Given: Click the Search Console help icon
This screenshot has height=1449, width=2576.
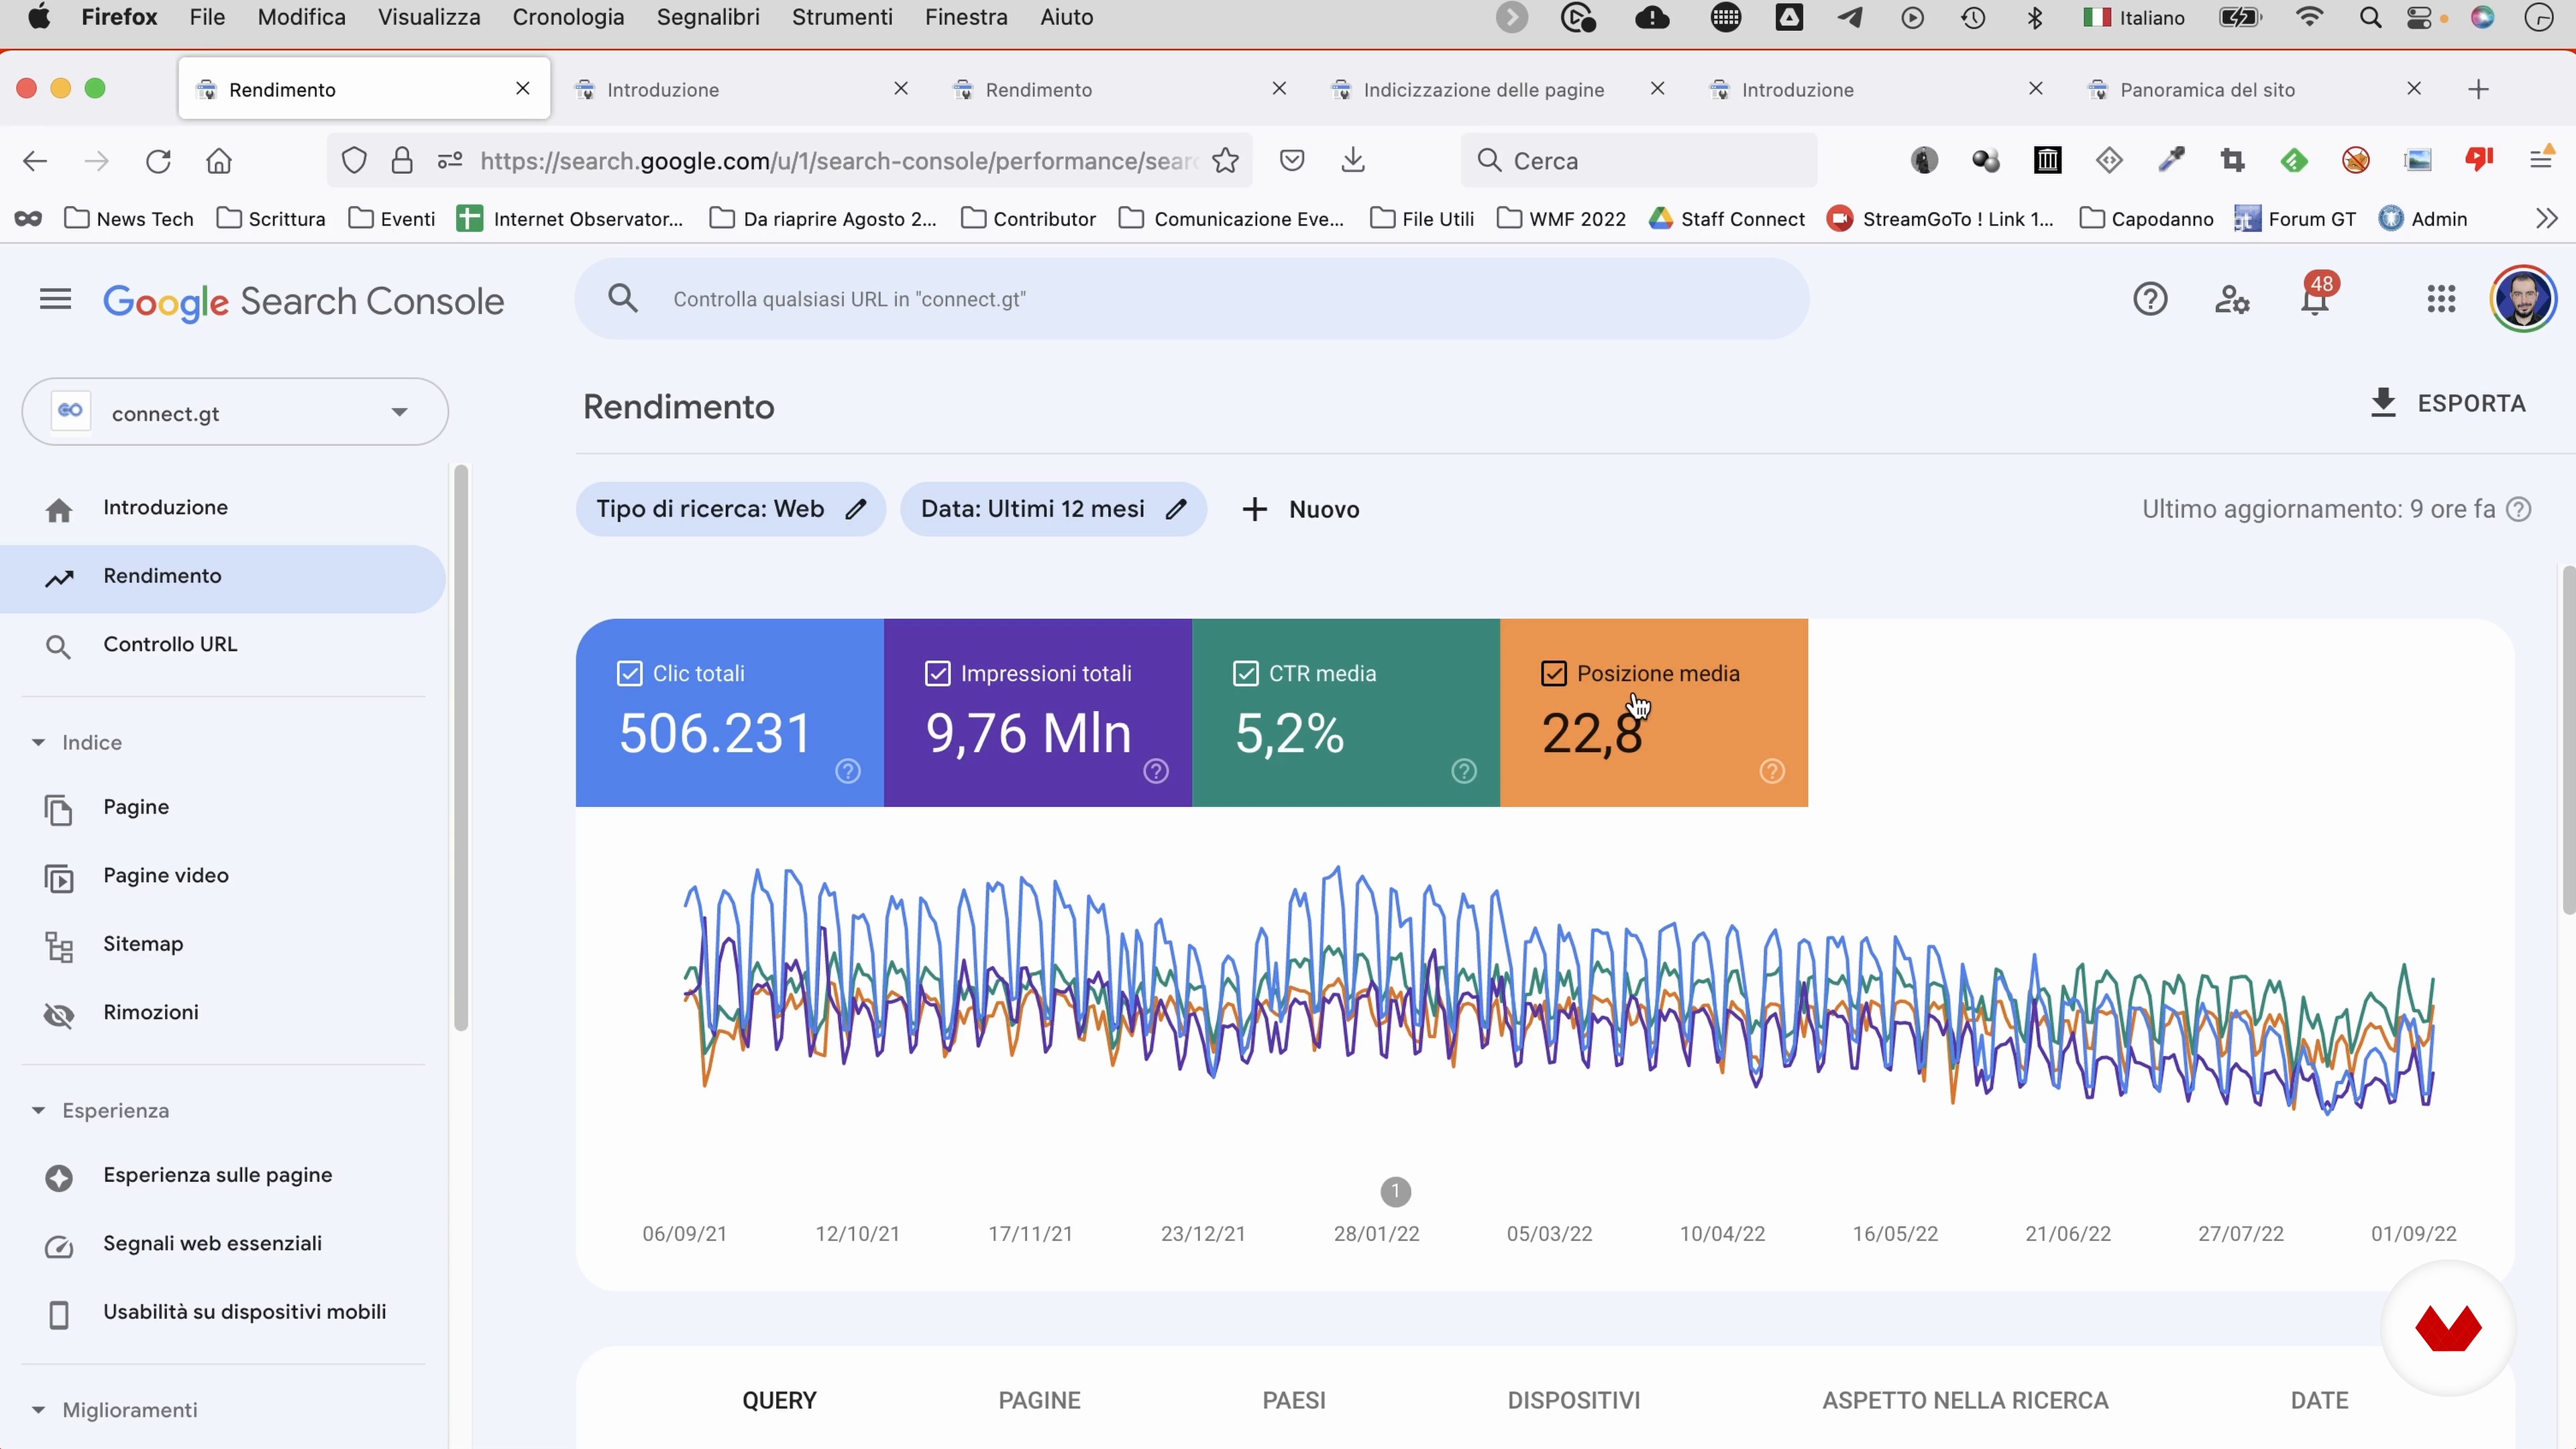Looking at the screenshot, I should pos(2150,299).
